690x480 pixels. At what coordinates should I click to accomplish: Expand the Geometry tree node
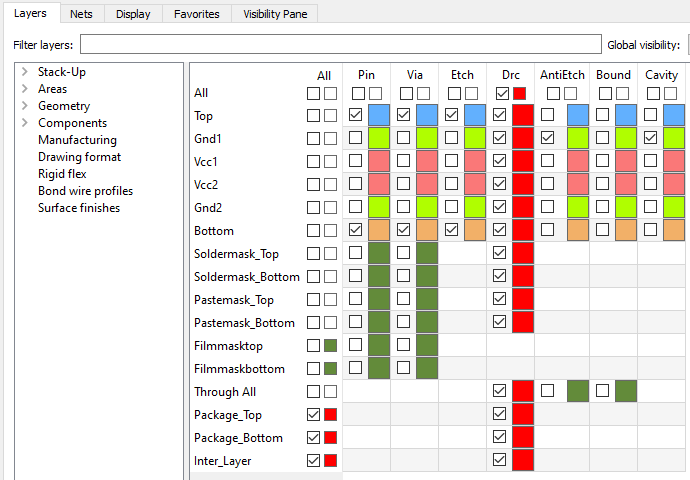point(25,106)
